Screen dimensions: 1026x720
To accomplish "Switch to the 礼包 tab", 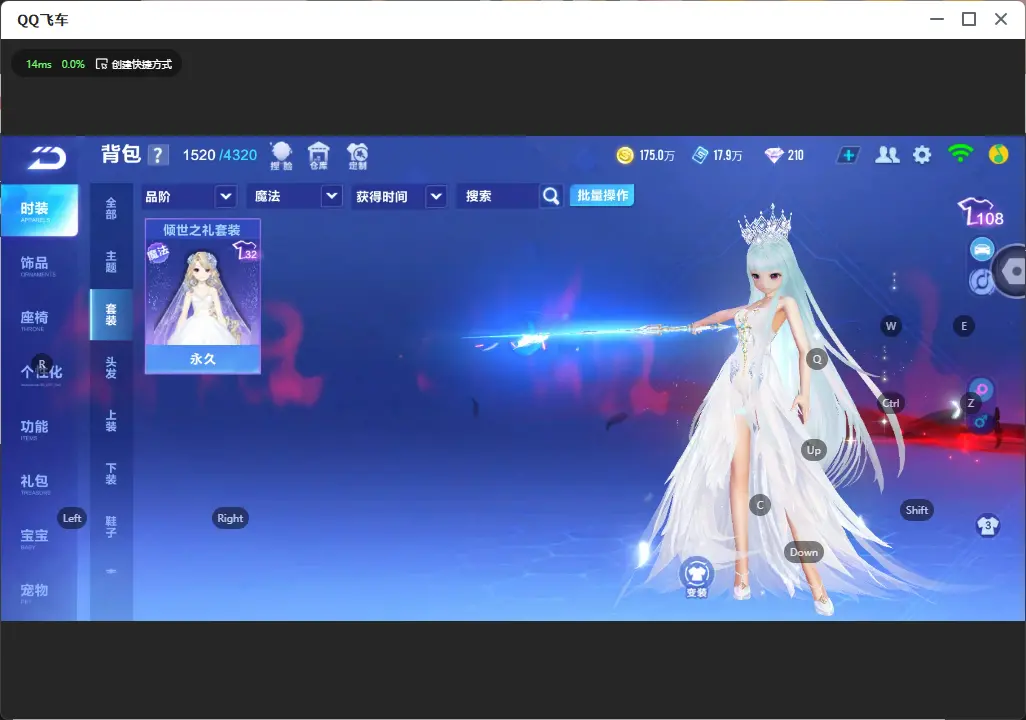I will [x=35, y=483].
